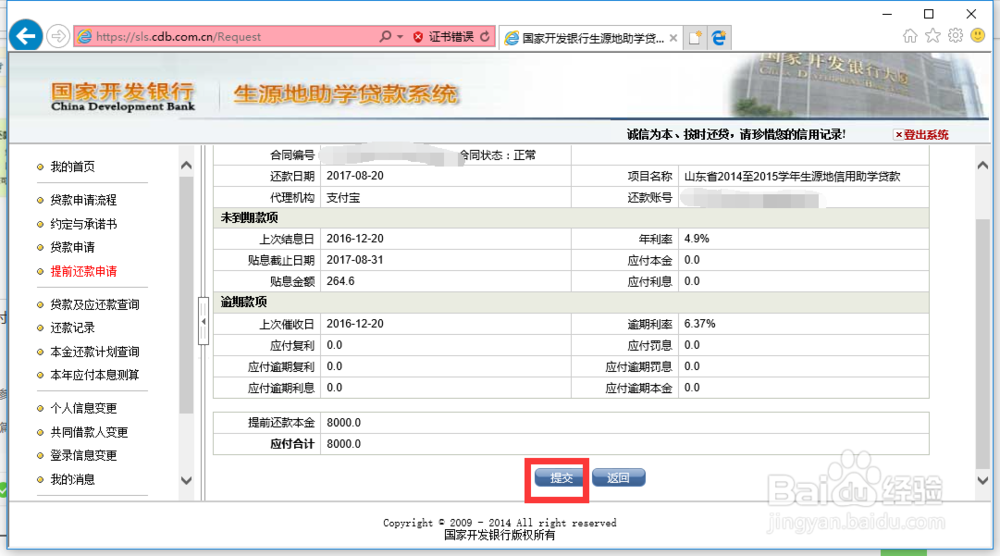The image size is (1000, 556).
Task: Open 贷款申请 menu item
Action: [x=73, y=247]
